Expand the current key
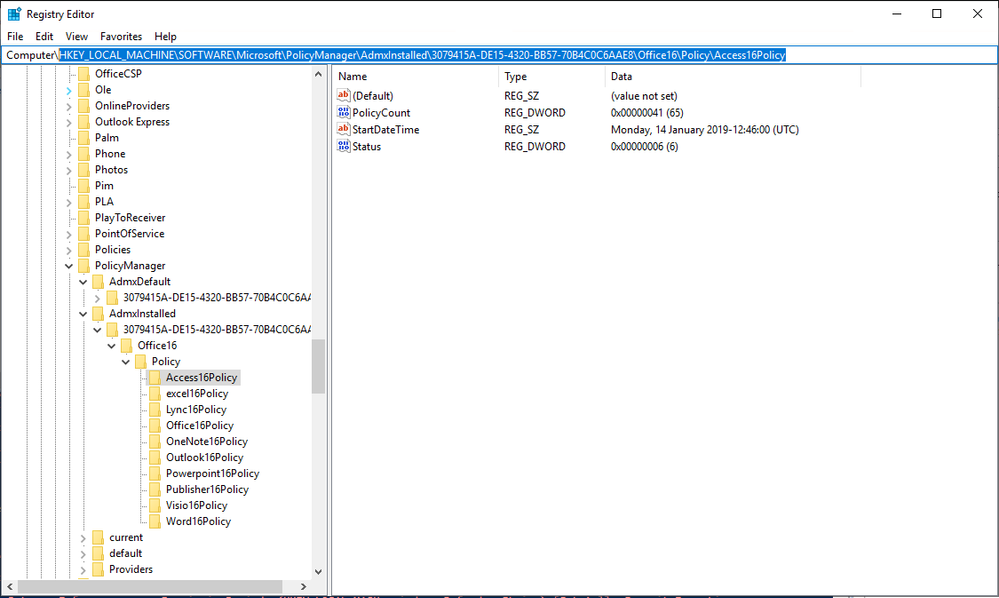Screen dimensions: 999x598 83,538
